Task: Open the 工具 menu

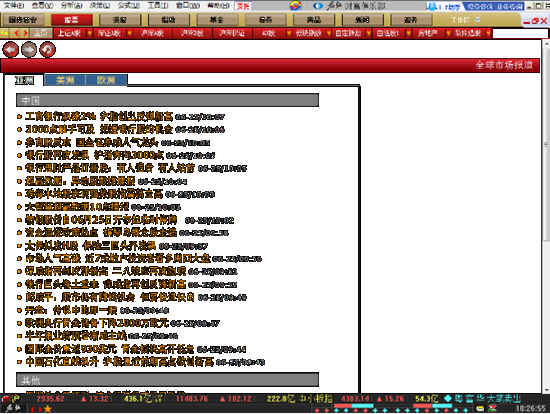Action: pyautogui.click(x=157, y=6)
